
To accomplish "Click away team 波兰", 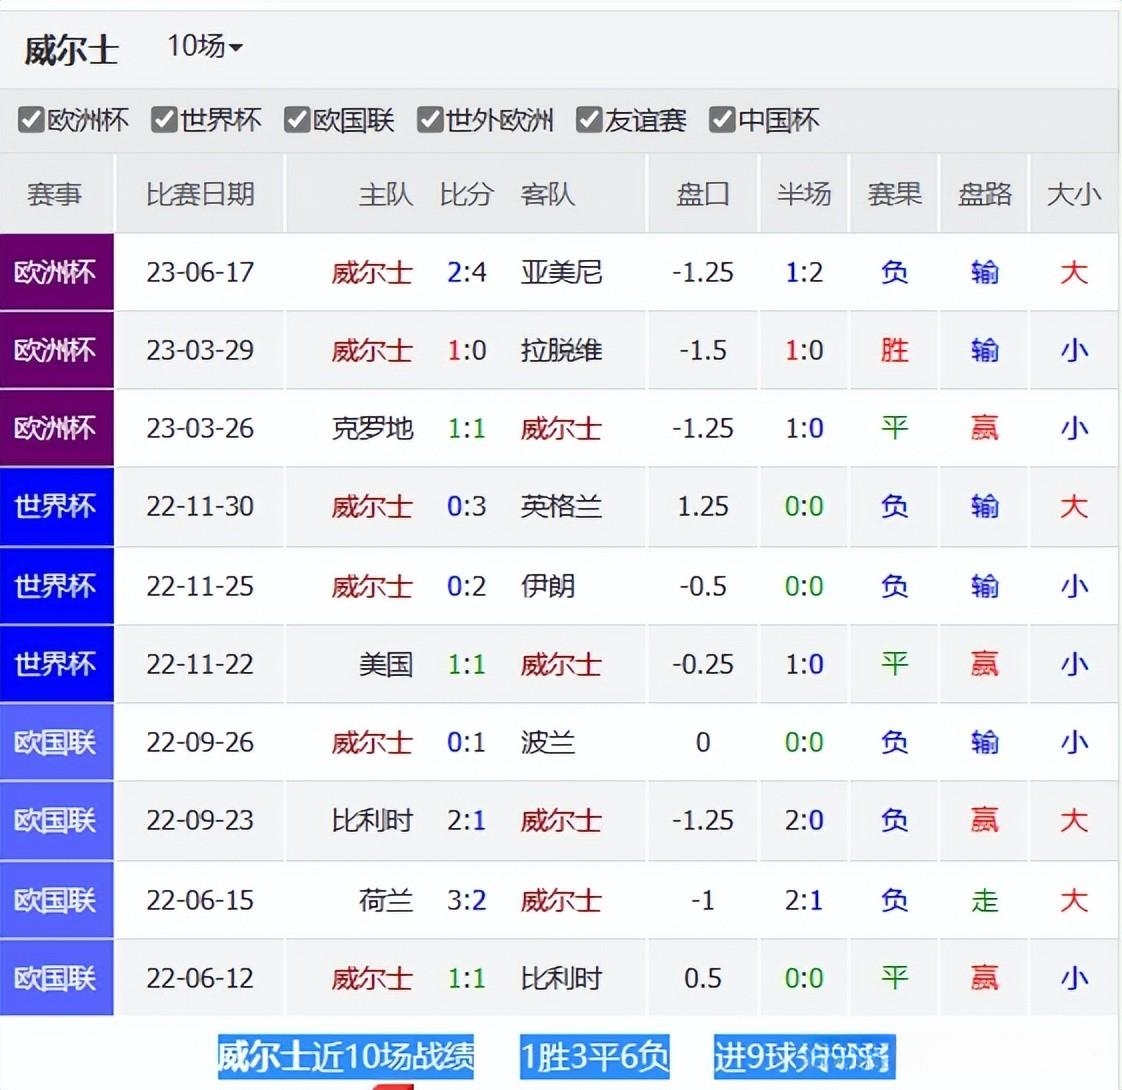I will [547, 741].
